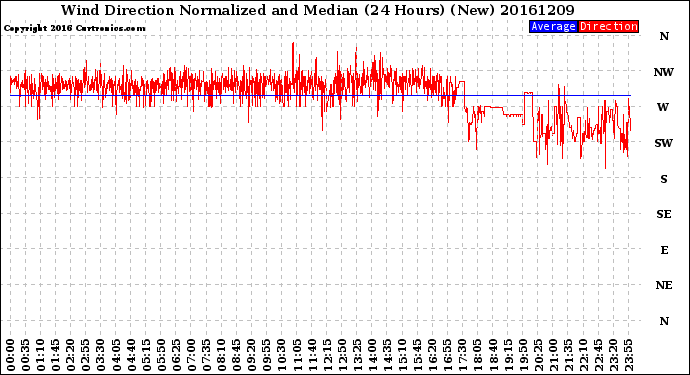690x375 pixels.
Task: Click the 23:20 time axis label
Action: point(613,355)
